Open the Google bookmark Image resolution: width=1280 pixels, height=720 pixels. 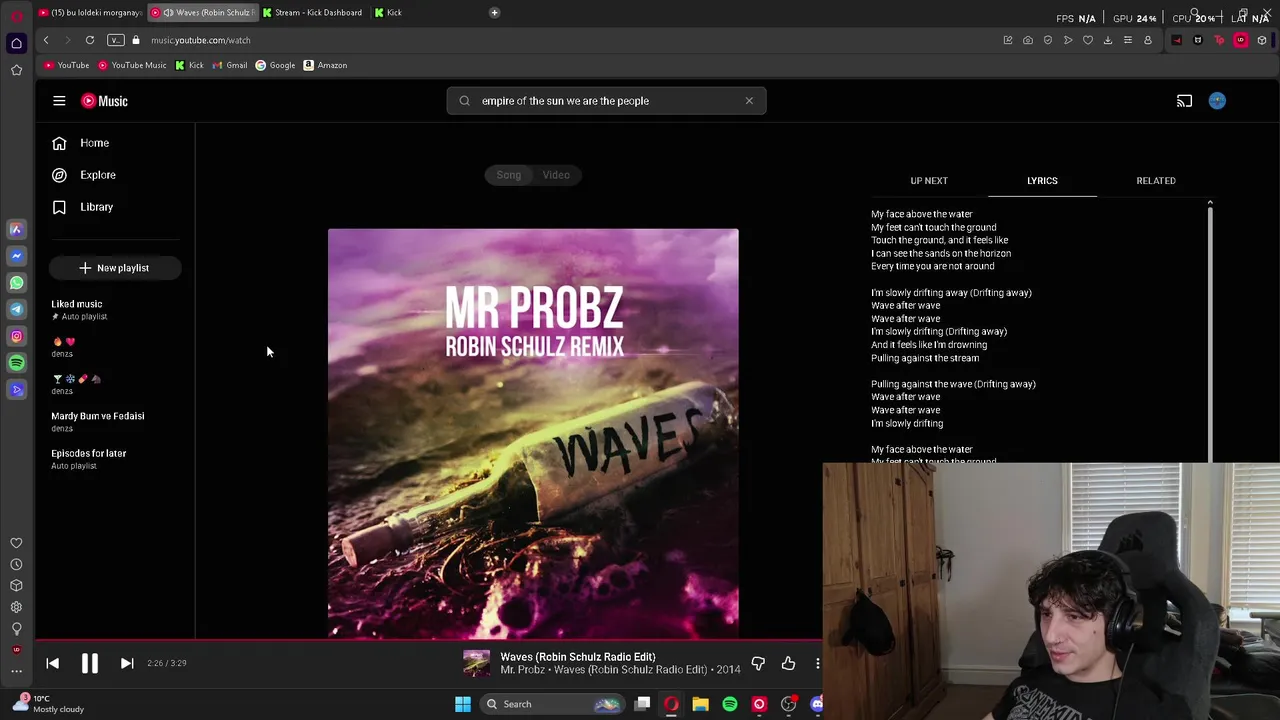(275, 65)
